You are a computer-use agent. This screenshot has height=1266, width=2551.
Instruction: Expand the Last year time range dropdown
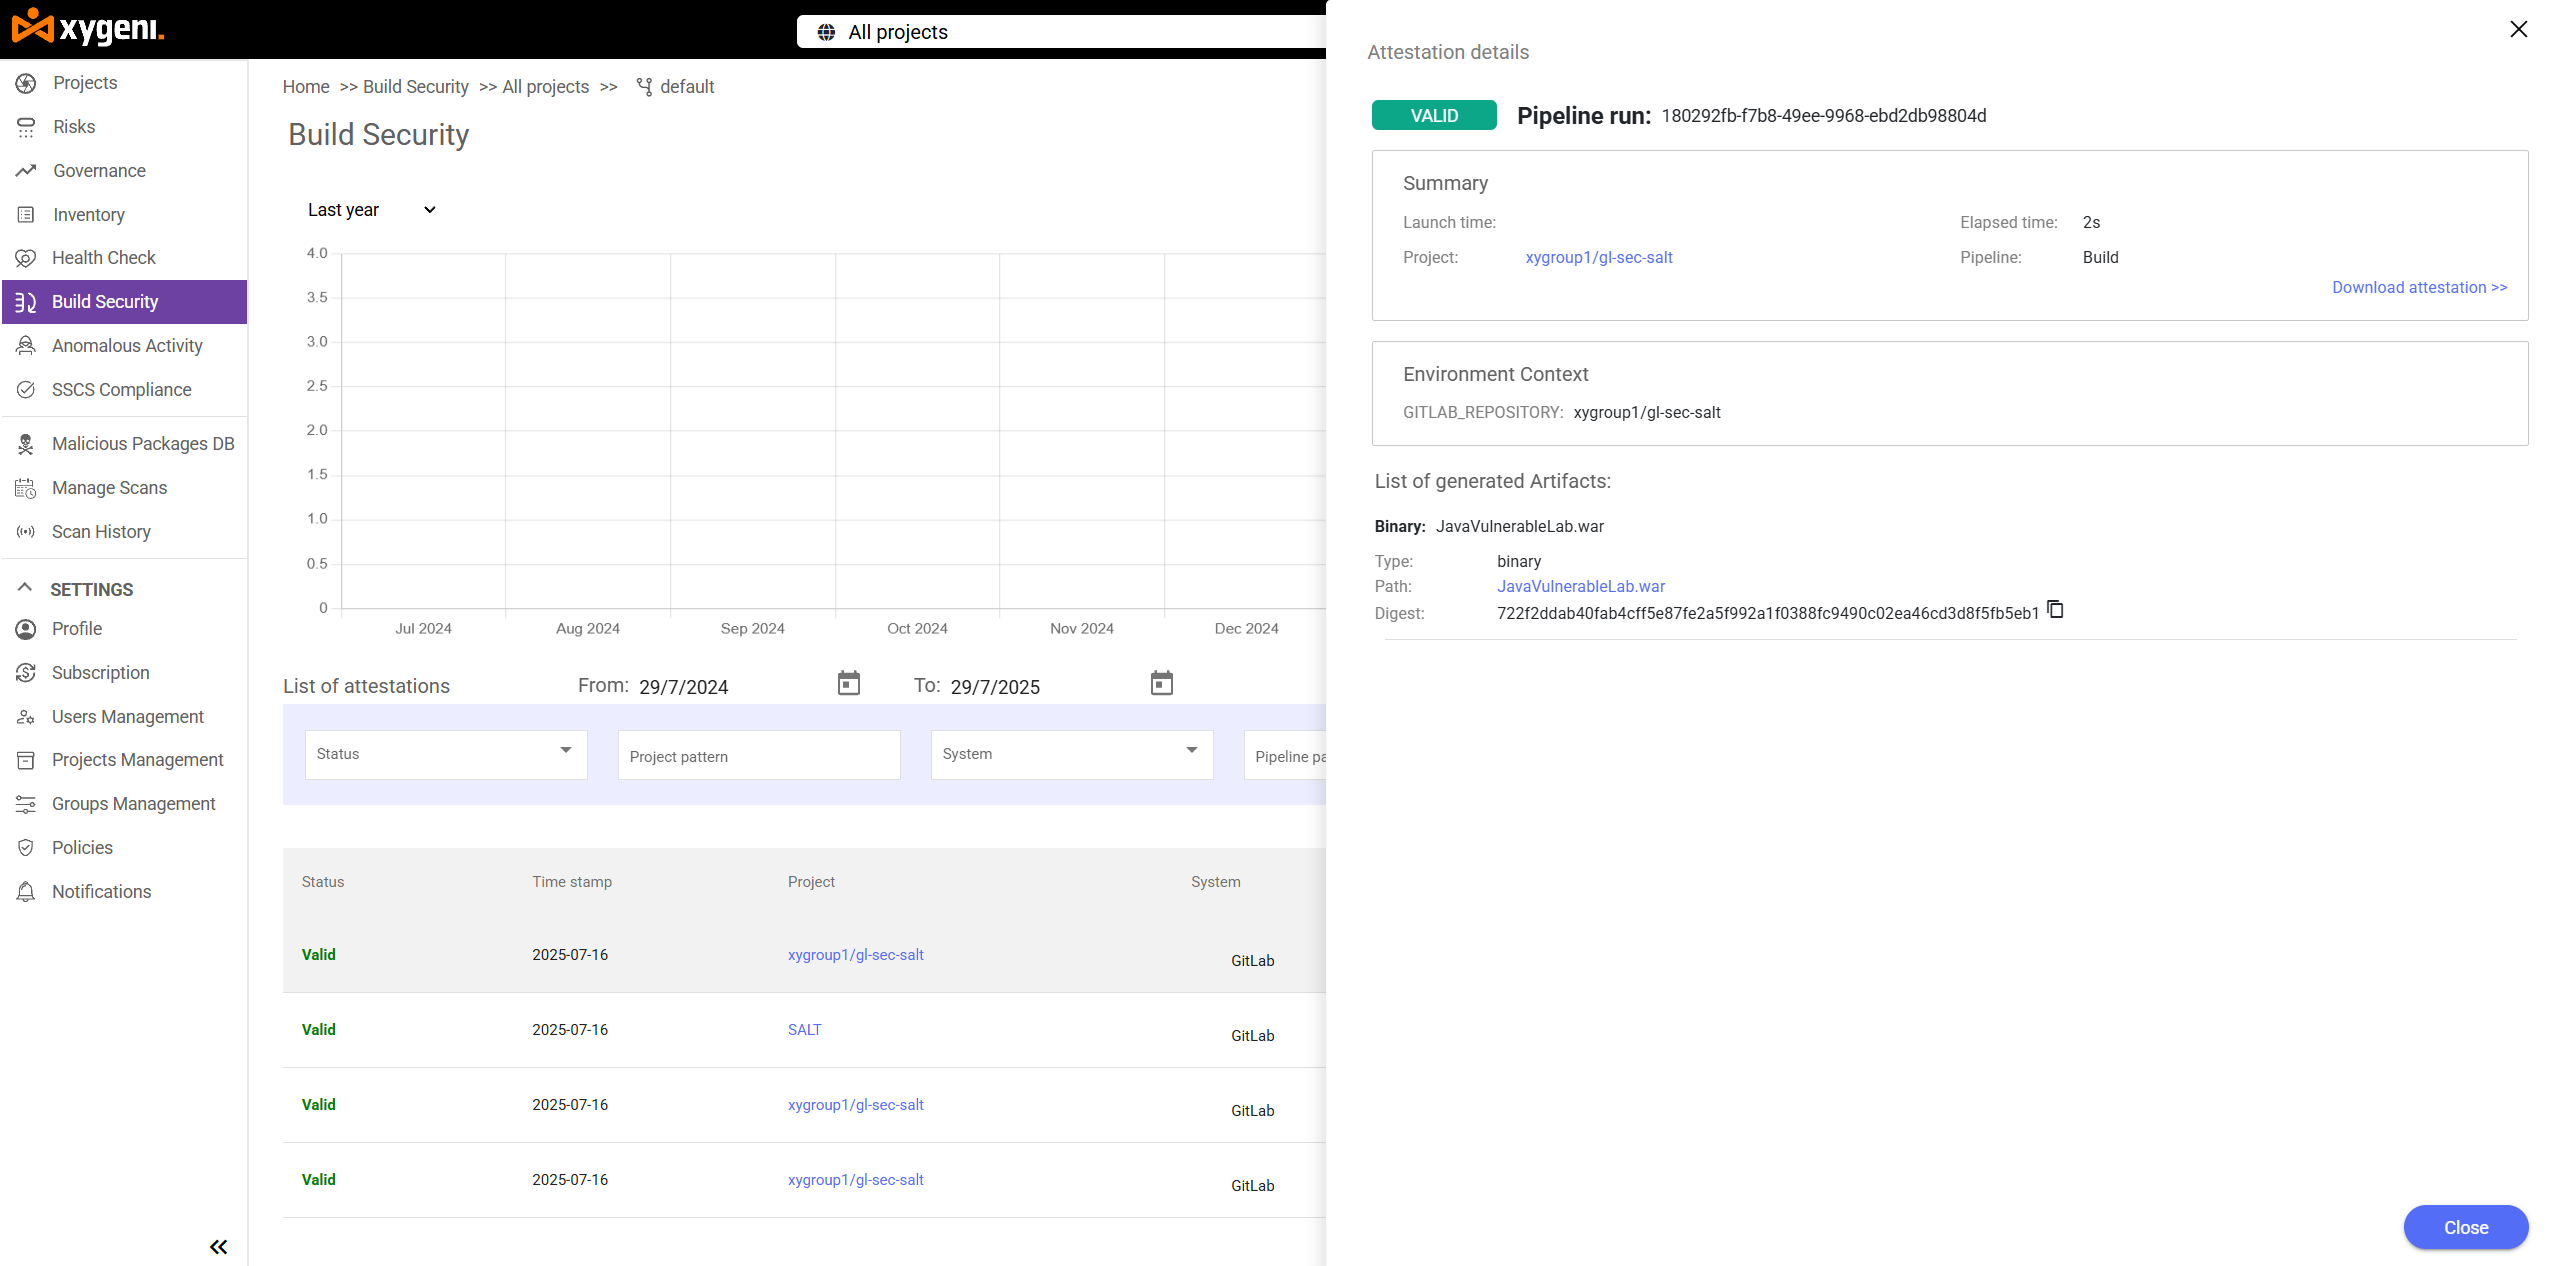372,210
